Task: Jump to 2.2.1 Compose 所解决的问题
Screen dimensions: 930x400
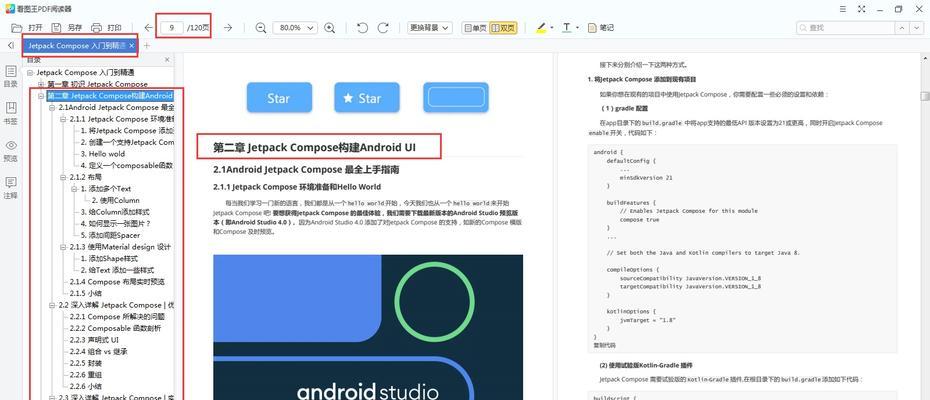Action: [117, 316]
